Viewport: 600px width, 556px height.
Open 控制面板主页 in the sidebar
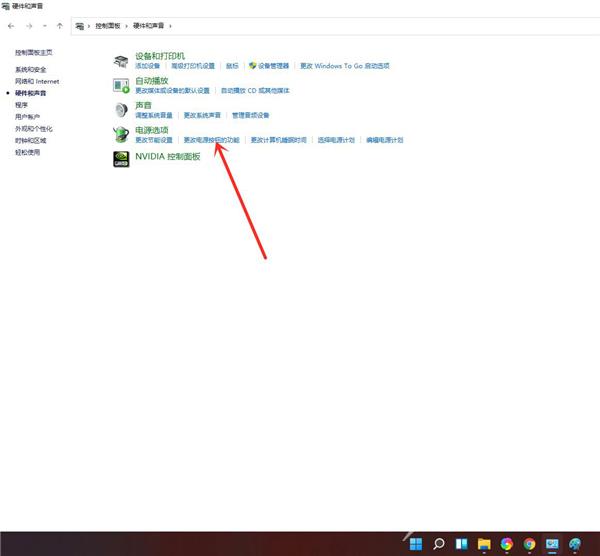pos(34,52)
